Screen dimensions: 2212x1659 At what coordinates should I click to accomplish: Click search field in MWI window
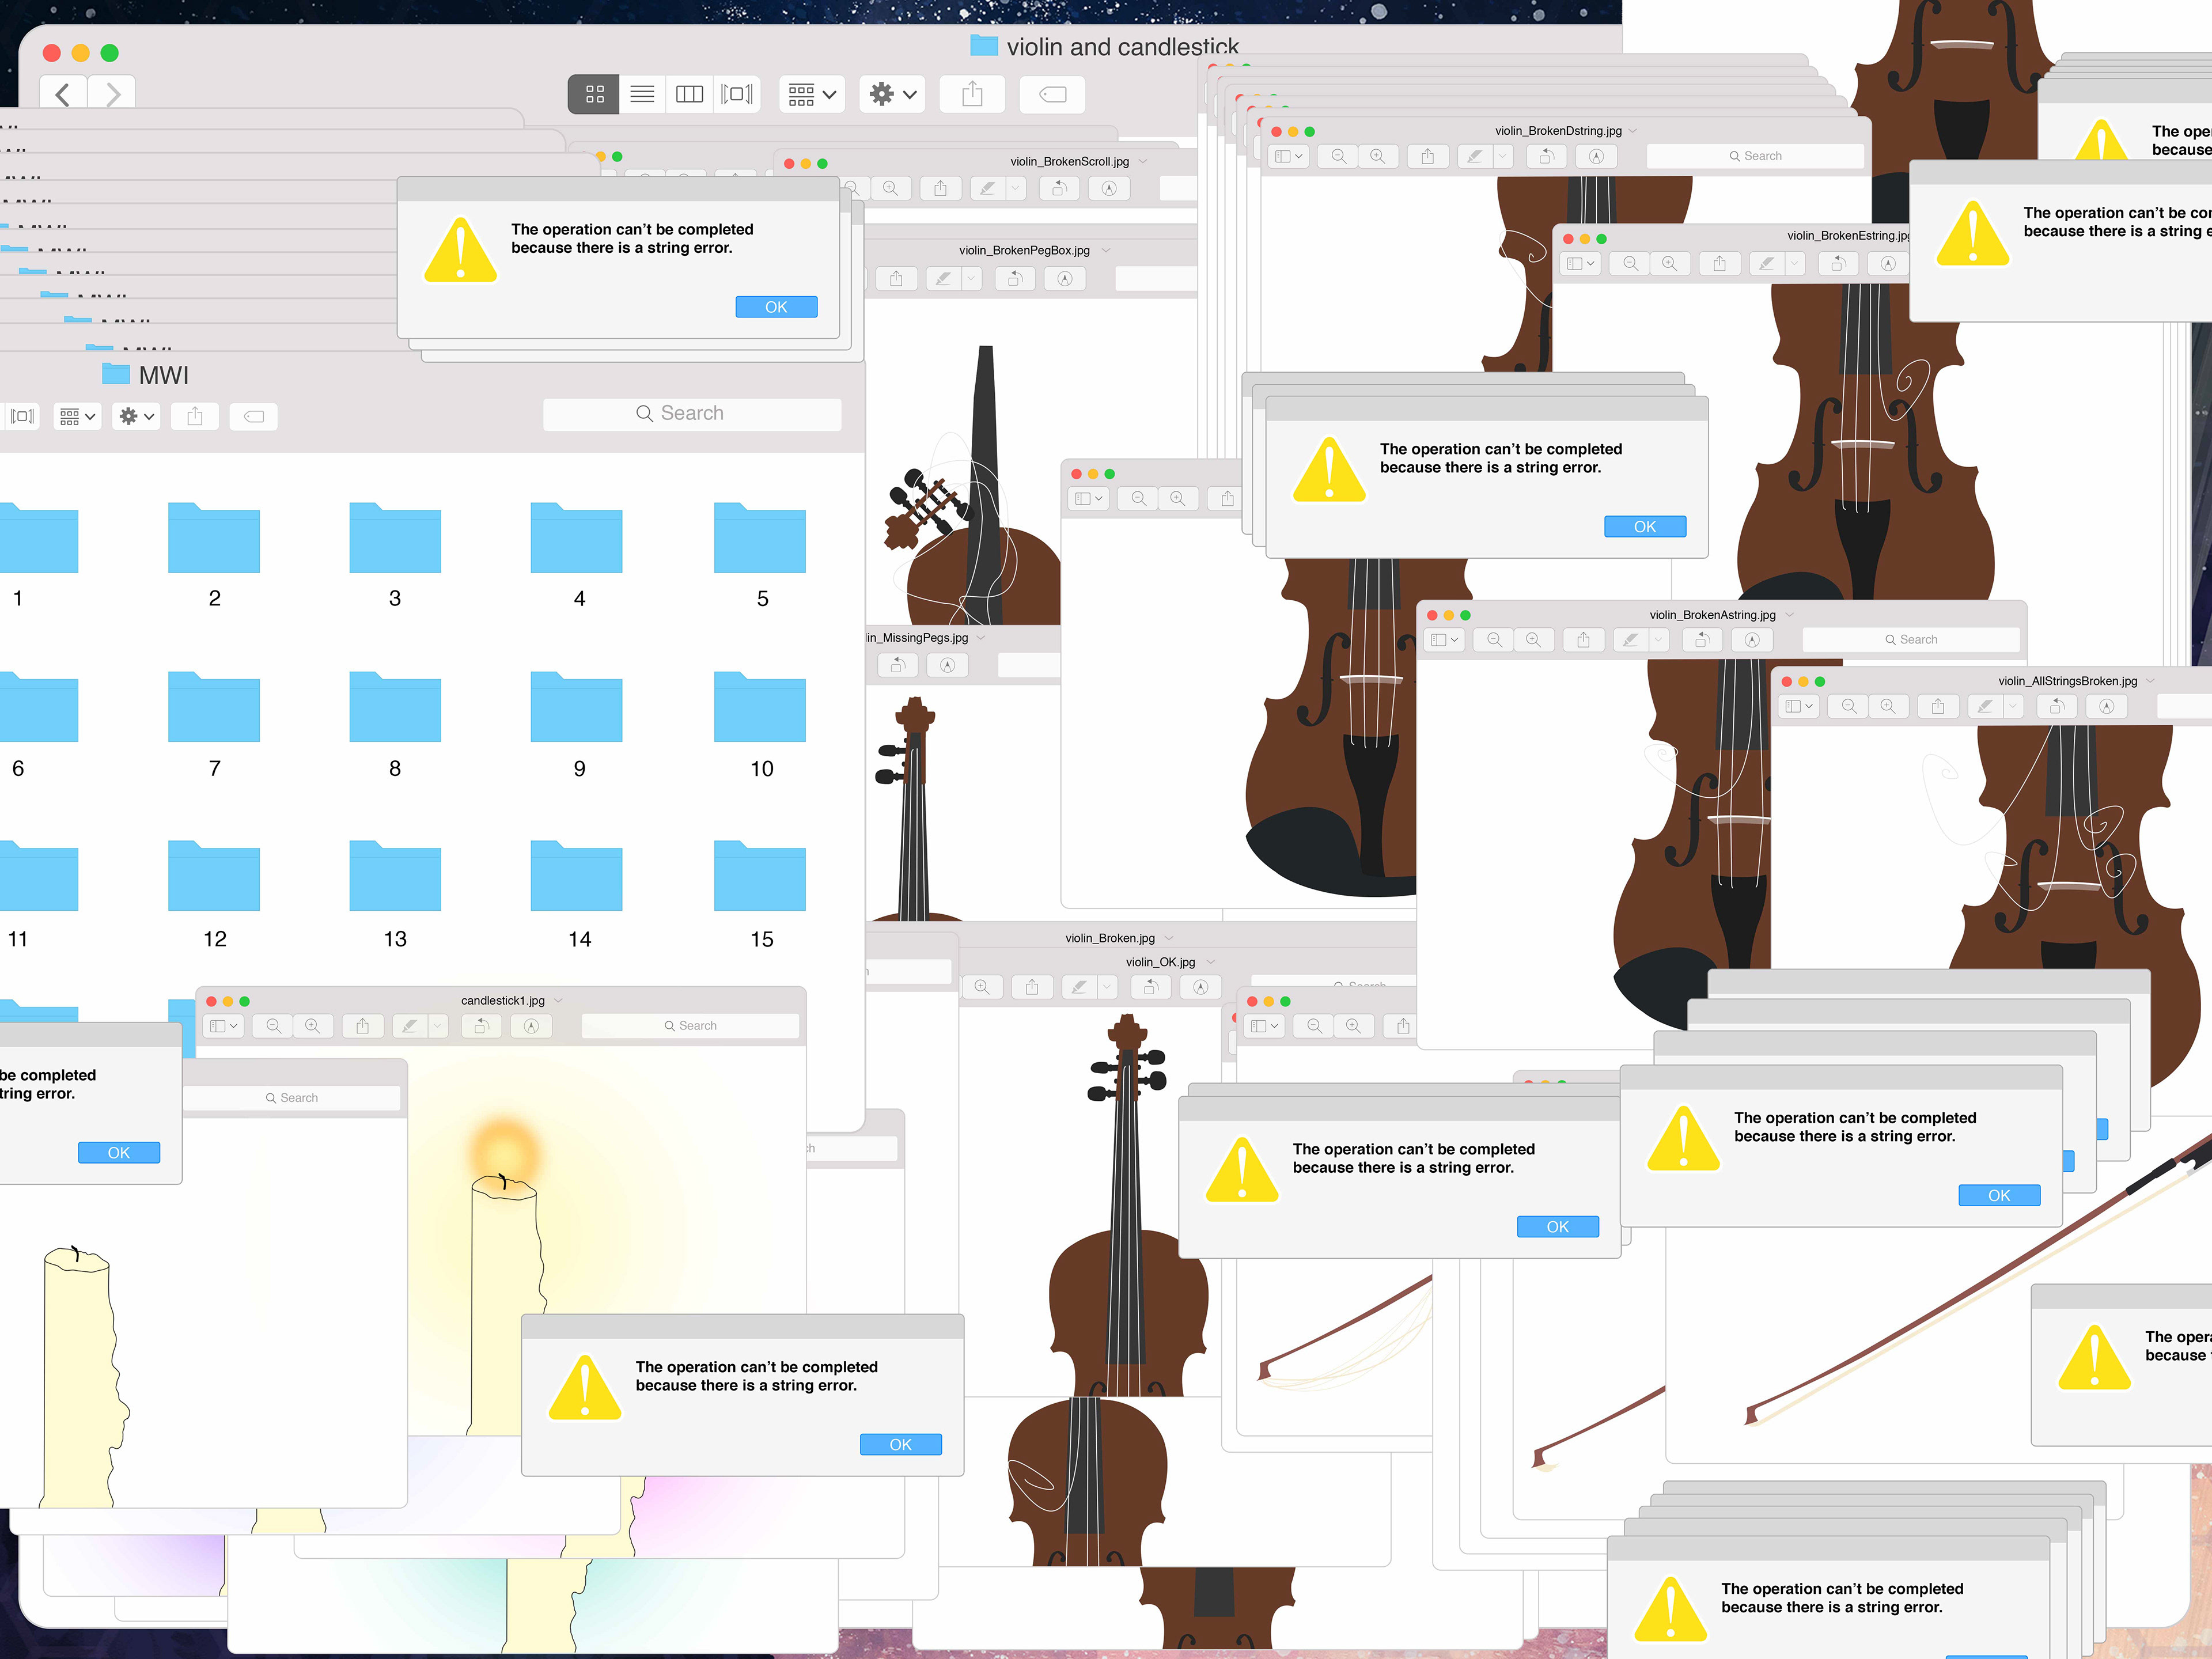[692, 414]
